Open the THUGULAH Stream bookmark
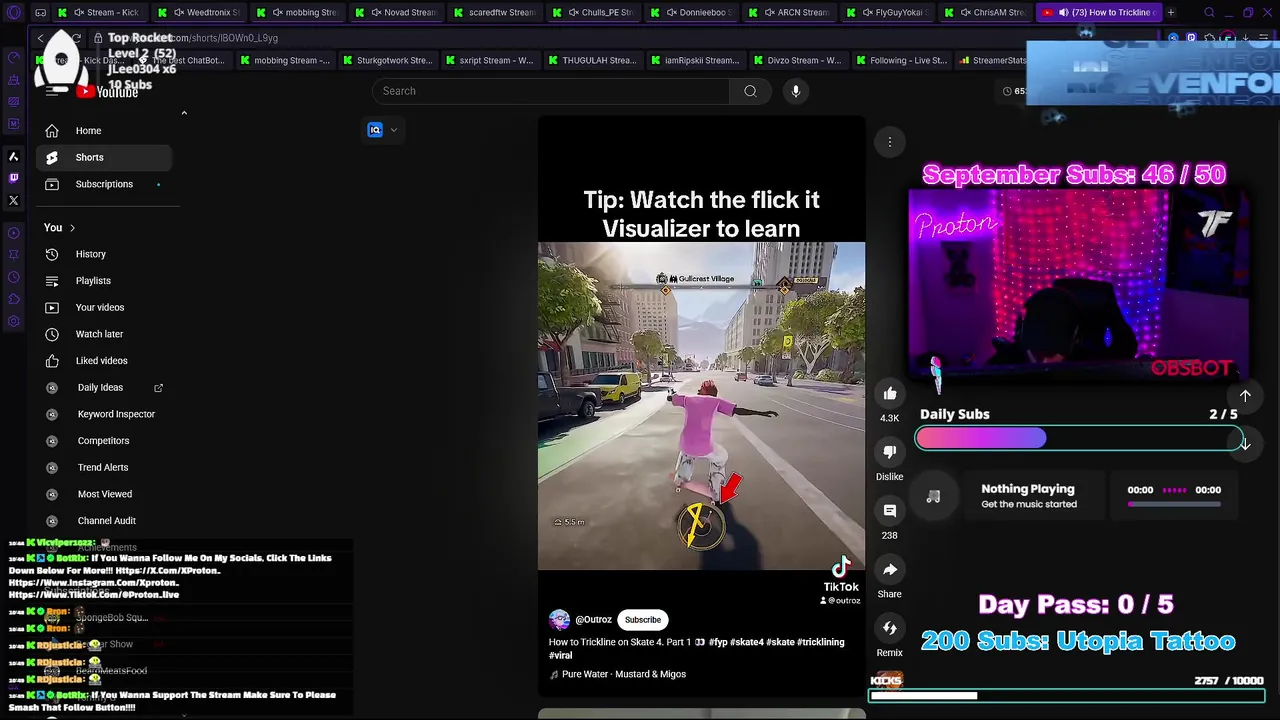 591,60
